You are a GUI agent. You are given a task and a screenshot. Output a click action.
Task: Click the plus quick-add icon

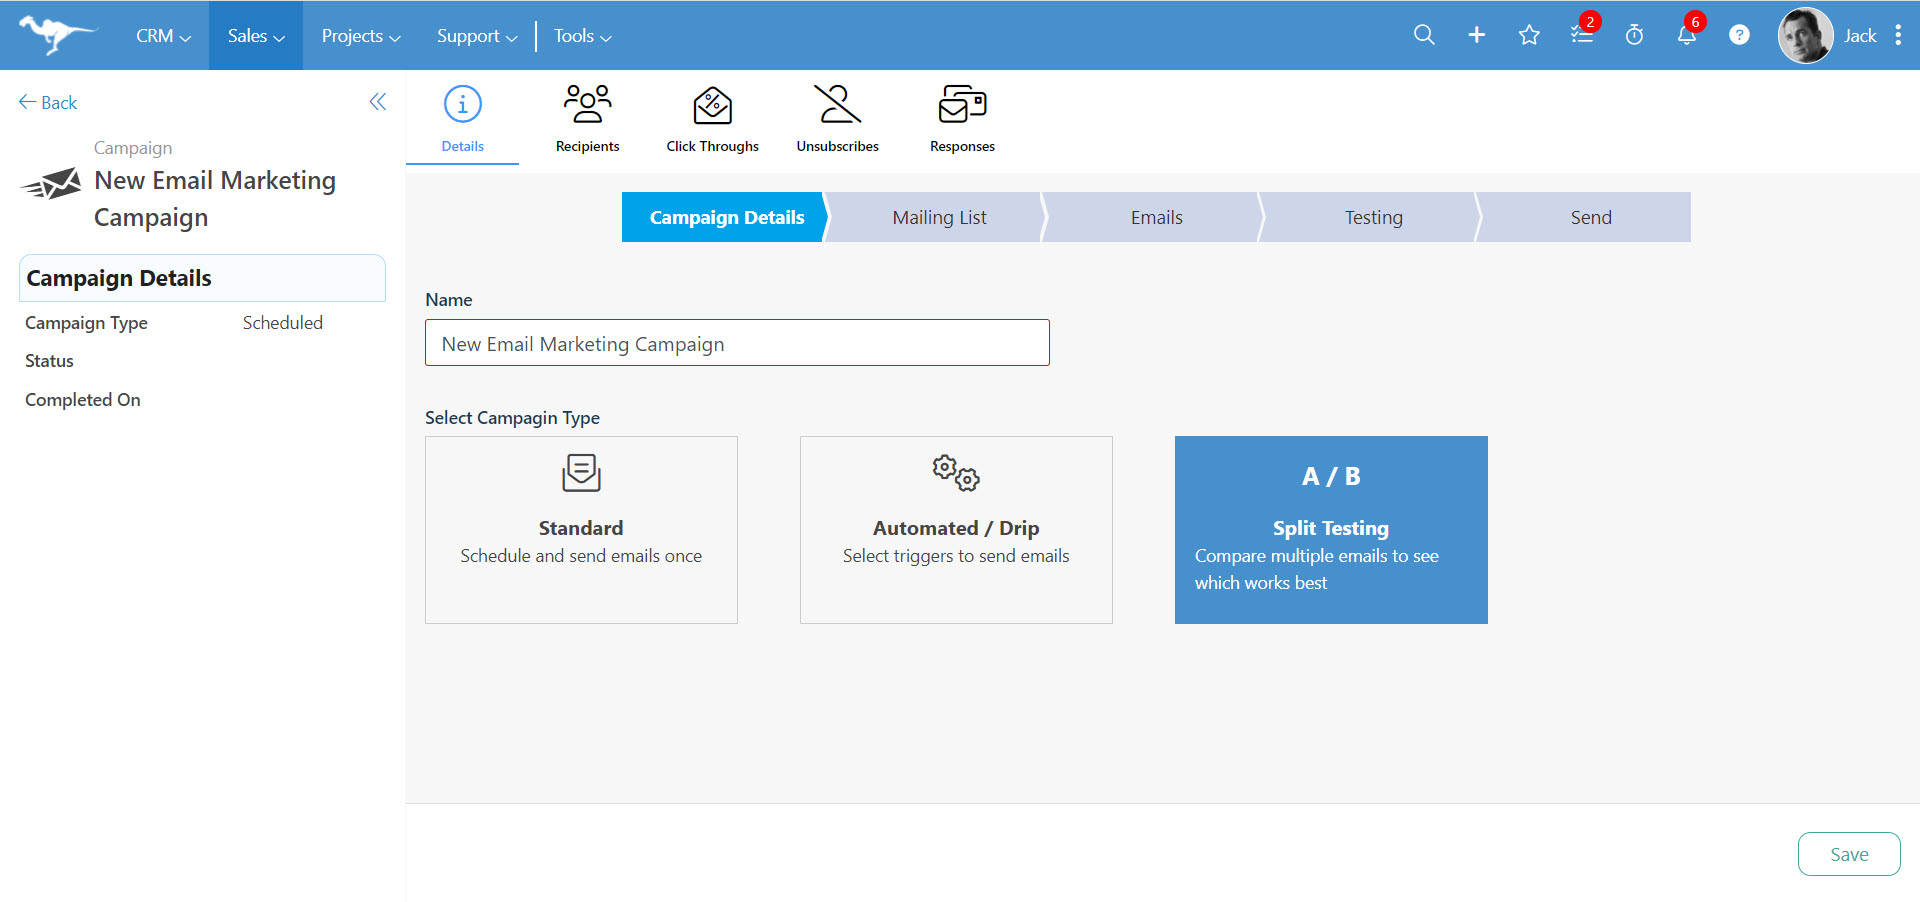click(1477, 35)
